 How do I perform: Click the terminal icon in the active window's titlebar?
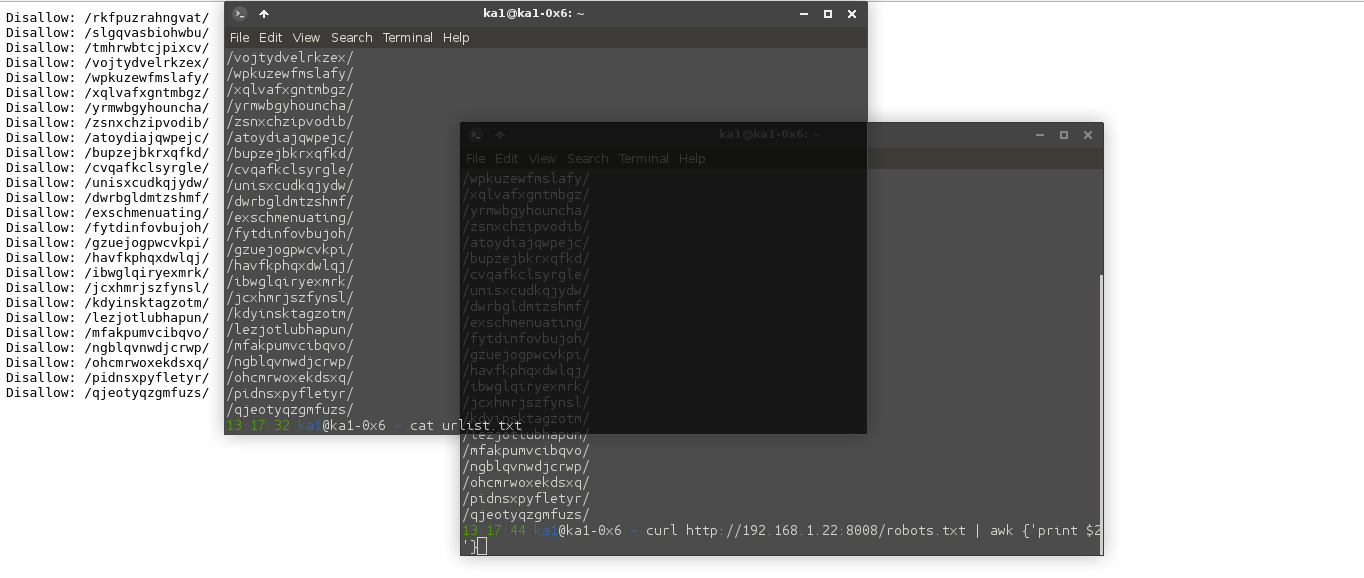239,14
